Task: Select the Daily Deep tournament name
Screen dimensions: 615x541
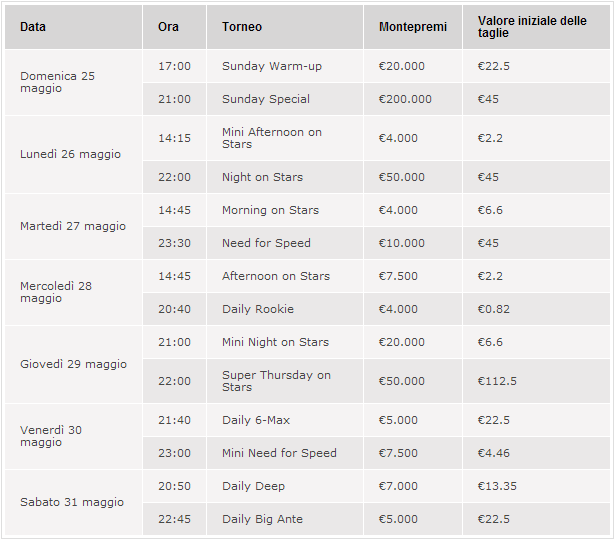Action: click(x=253, y=486)
